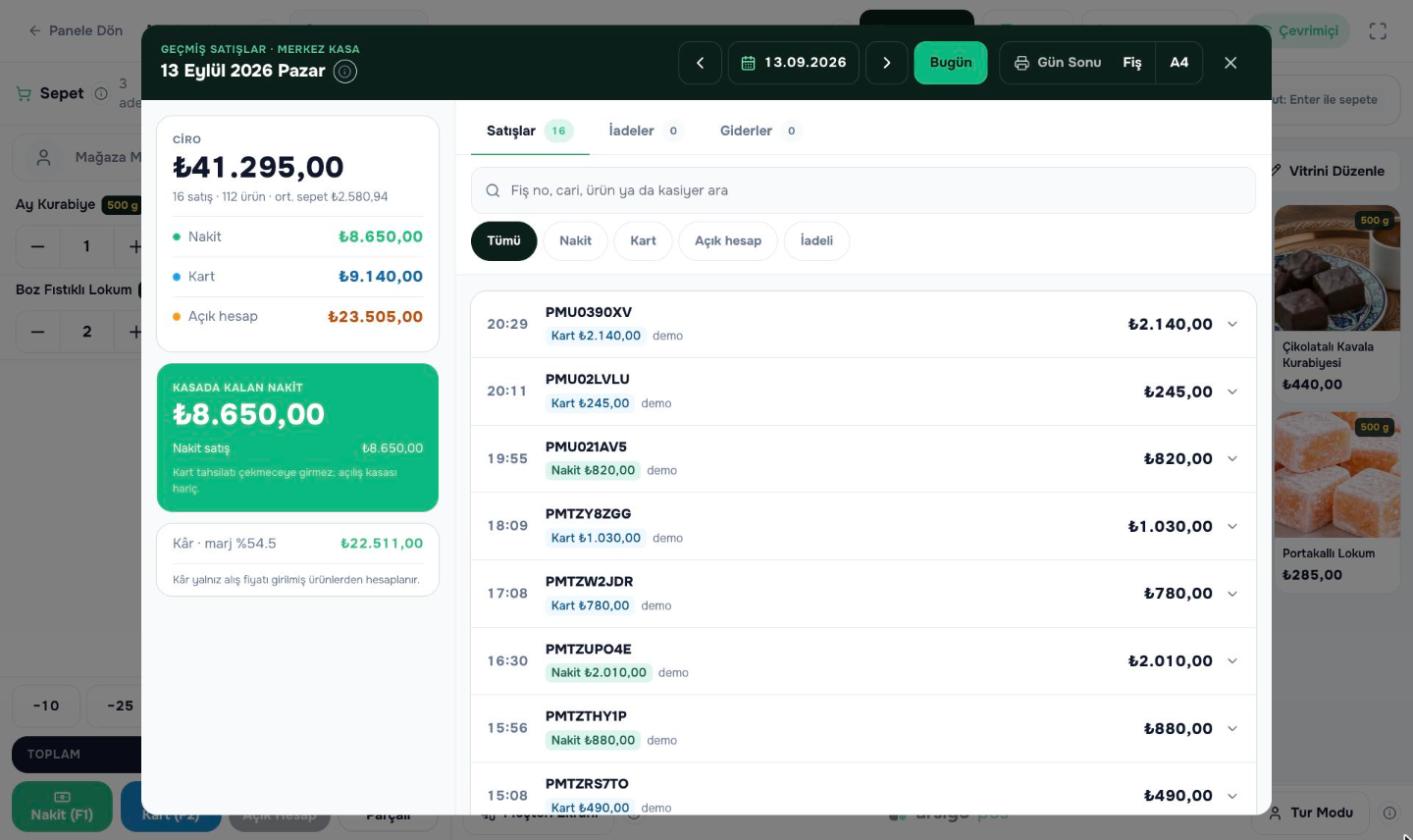Focus the receipt search field
Screen dimensions: 1413x840
(x=863, y=190)
